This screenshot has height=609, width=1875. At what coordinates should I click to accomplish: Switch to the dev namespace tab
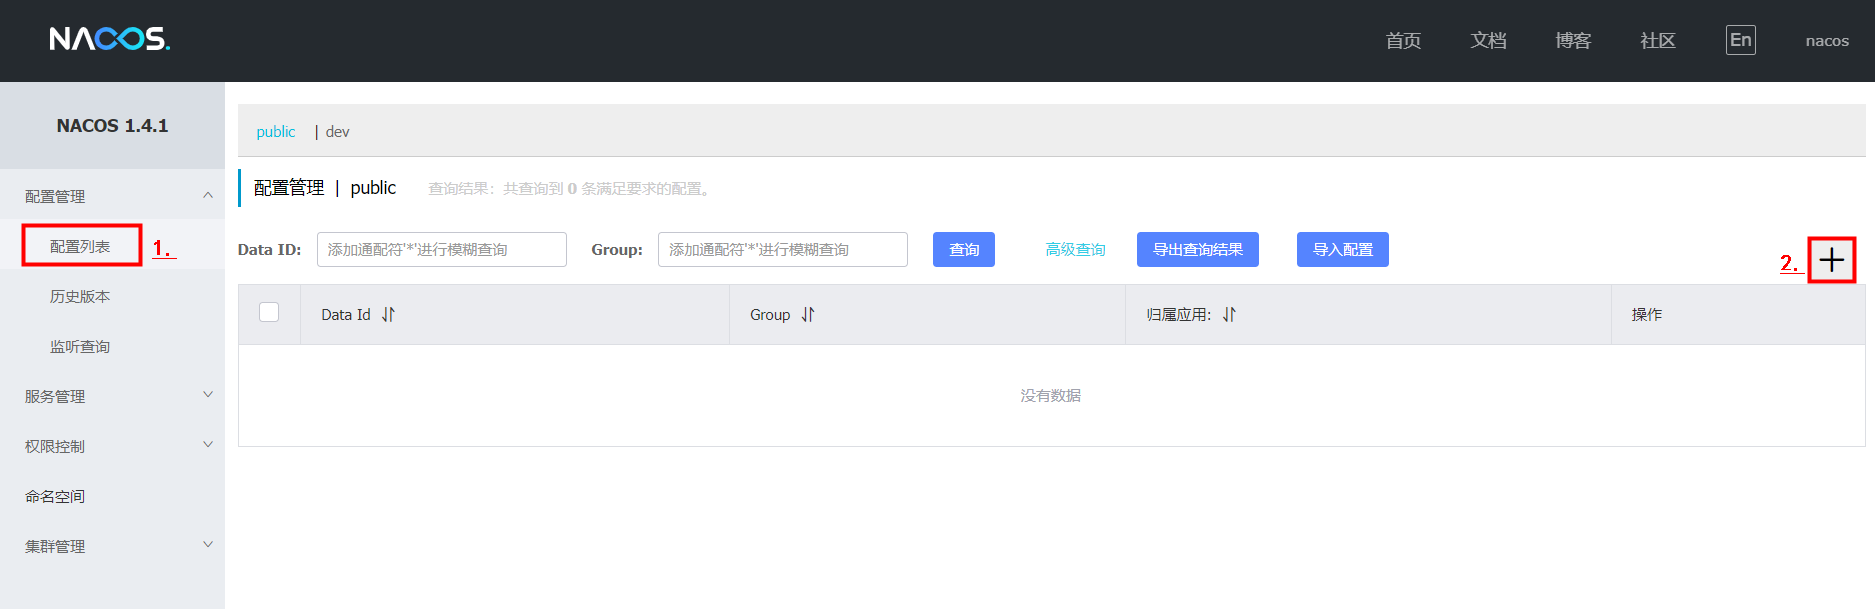click(337, 132)
